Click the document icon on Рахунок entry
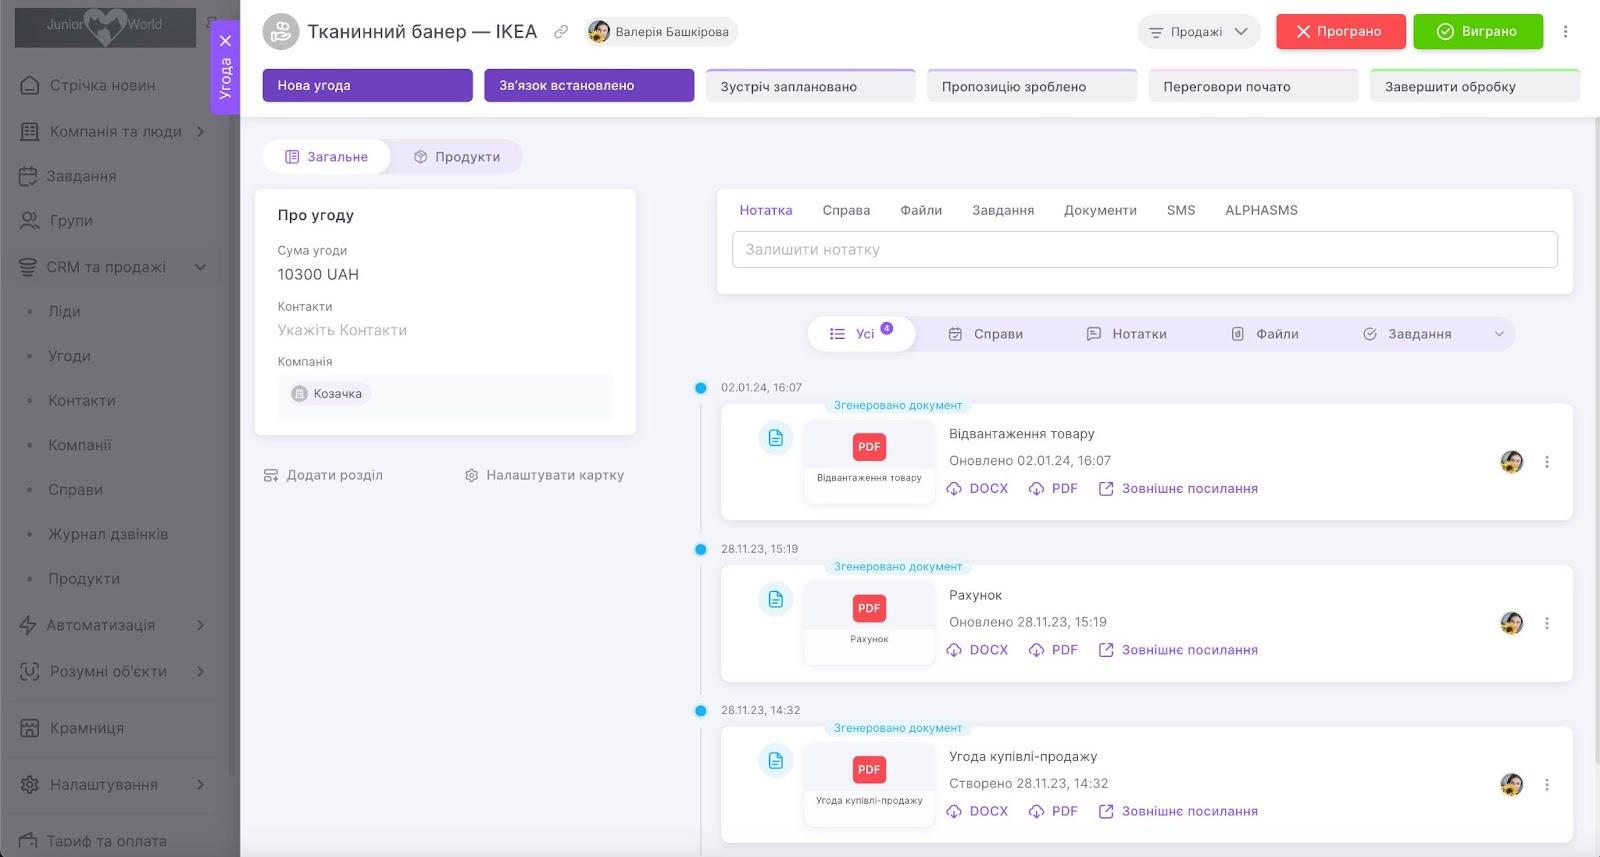Screen dimensions: 1600x857 tap(776, 599)
